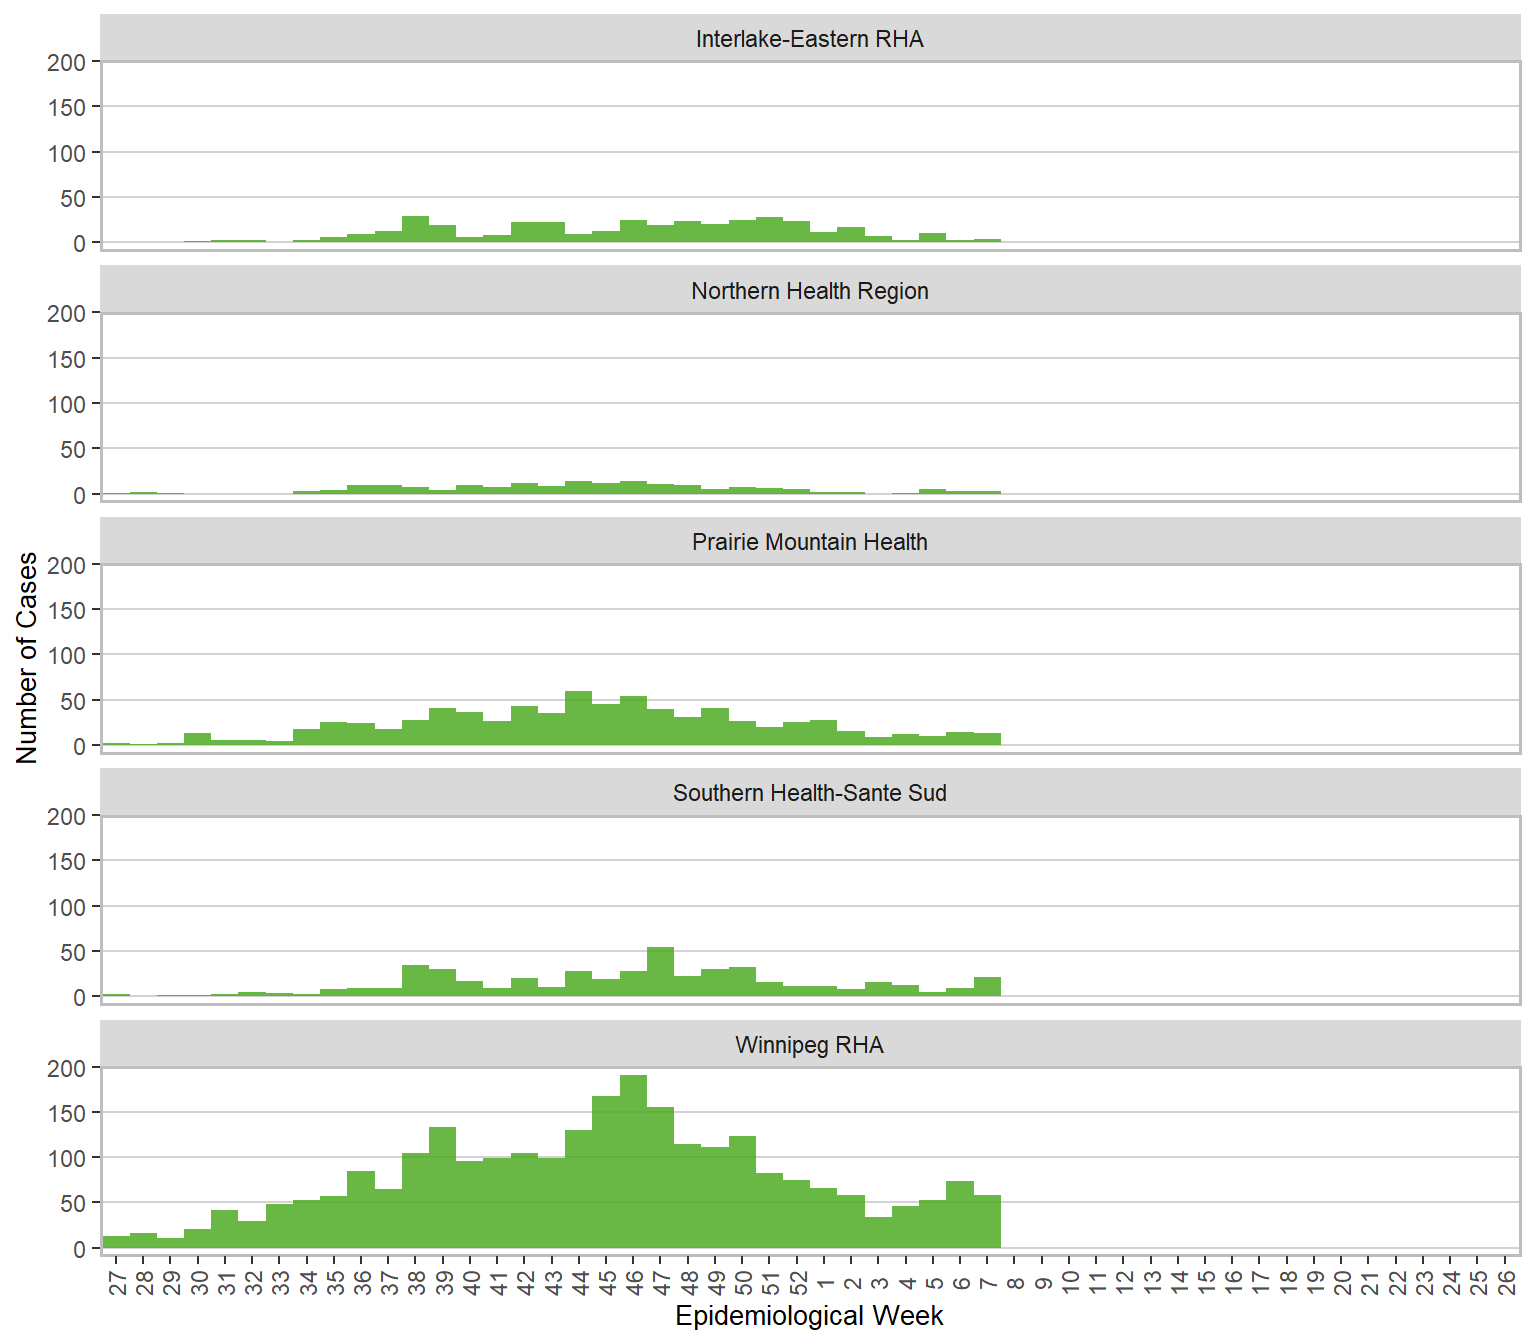Image resolution: width=1536 pixels, height=1344 pixels.
Task: Click the Epidemiological Week axis title
Action: coord(809,1316)
